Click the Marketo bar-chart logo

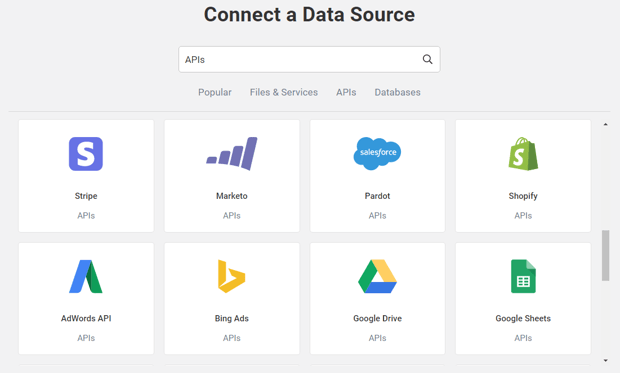(x=232, y=153)
